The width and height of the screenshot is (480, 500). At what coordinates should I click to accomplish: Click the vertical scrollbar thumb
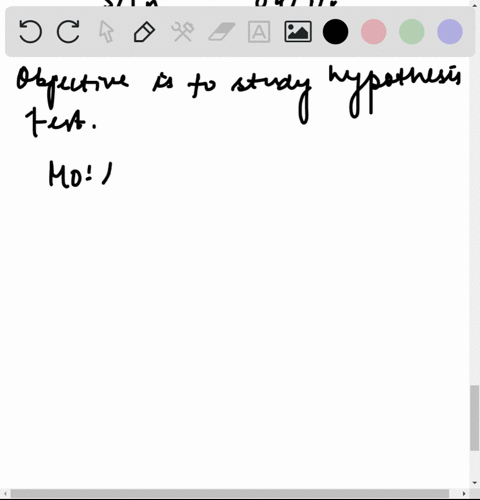pos(474,418)
